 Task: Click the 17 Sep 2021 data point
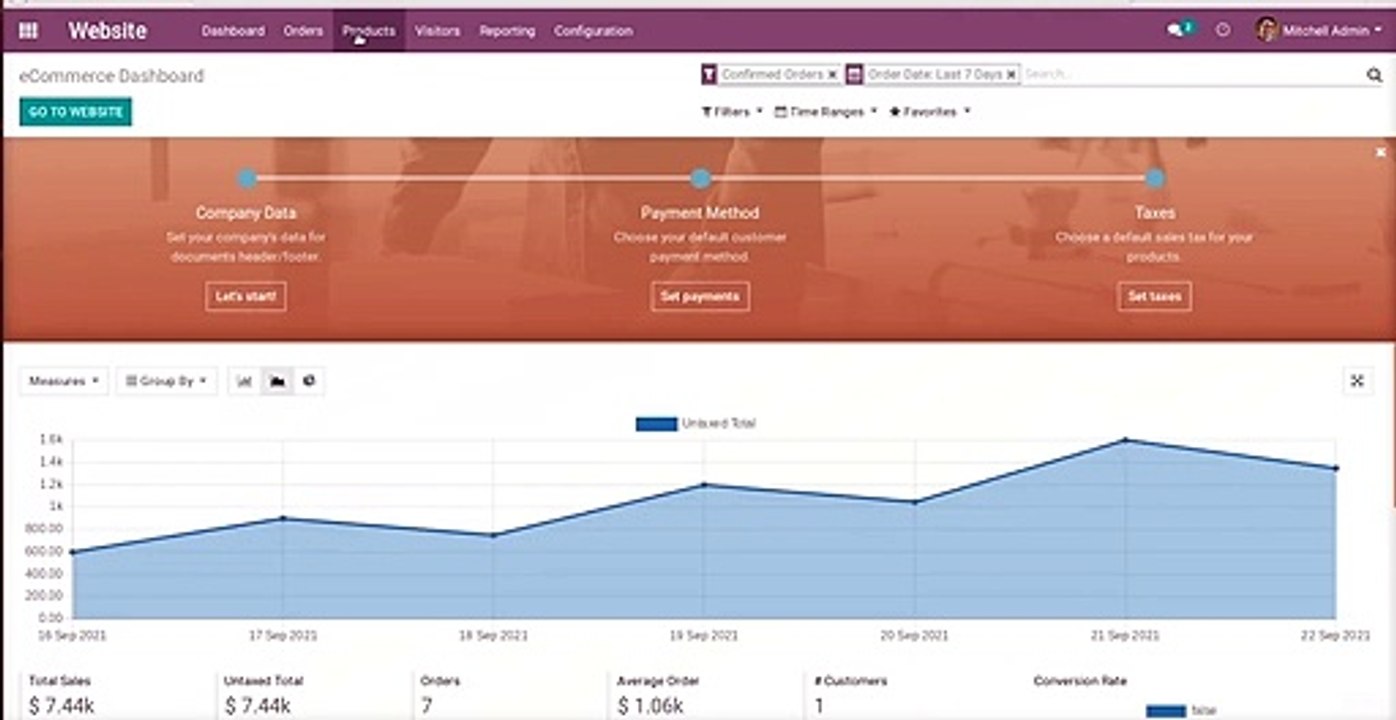tap(283, 518)
